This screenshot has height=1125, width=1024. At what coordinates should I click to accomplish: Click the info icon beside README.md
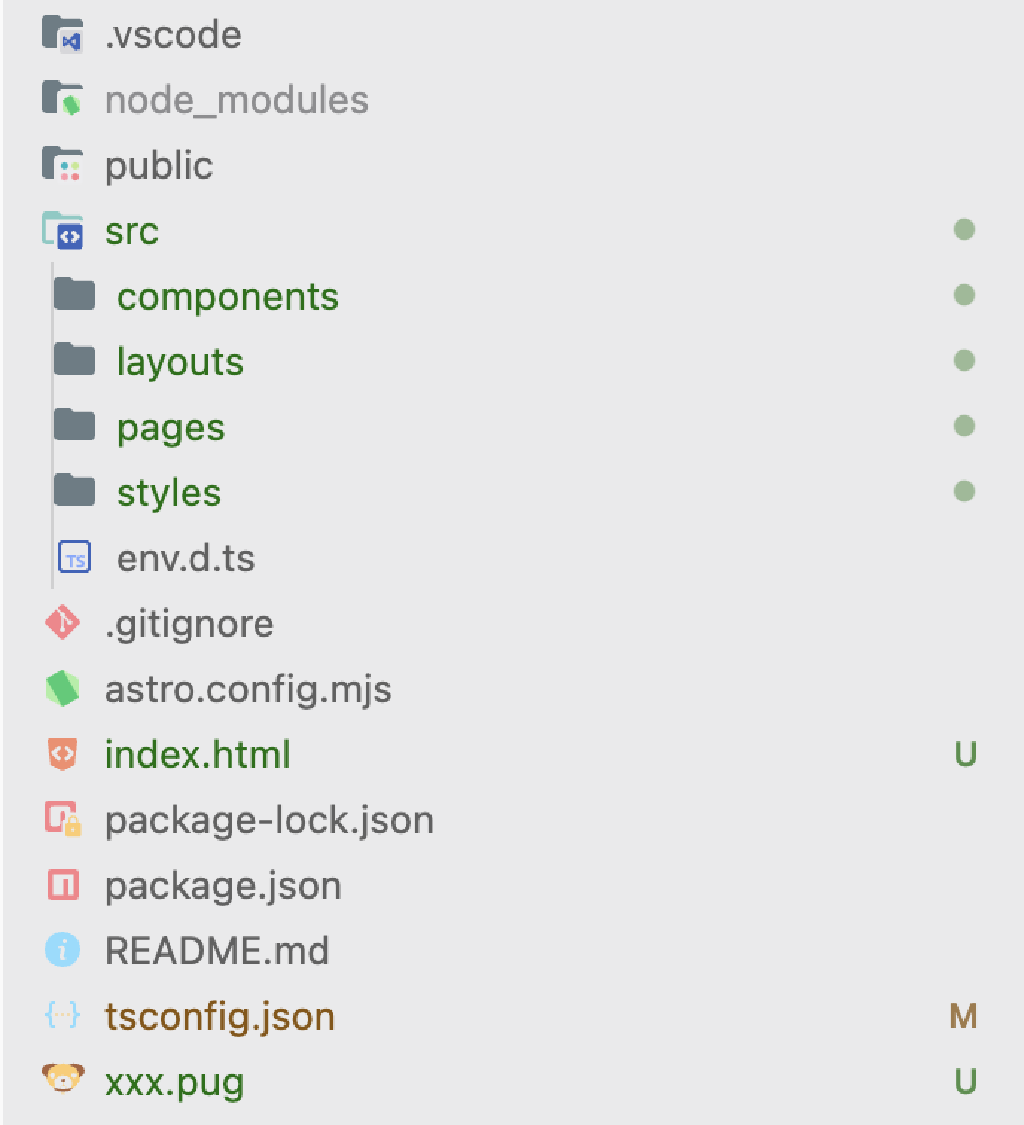(62, 950)
